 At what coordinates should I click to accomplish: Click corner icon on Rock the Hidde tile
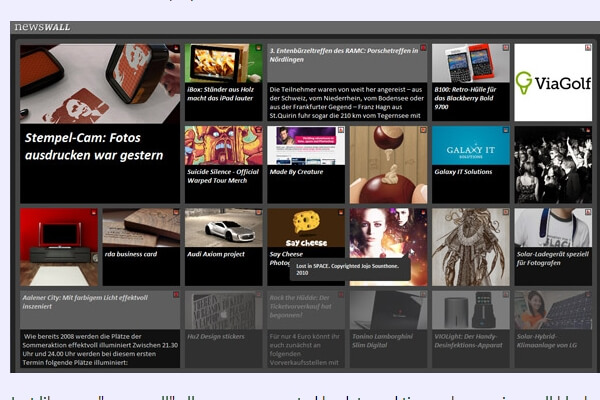point(341,295)
